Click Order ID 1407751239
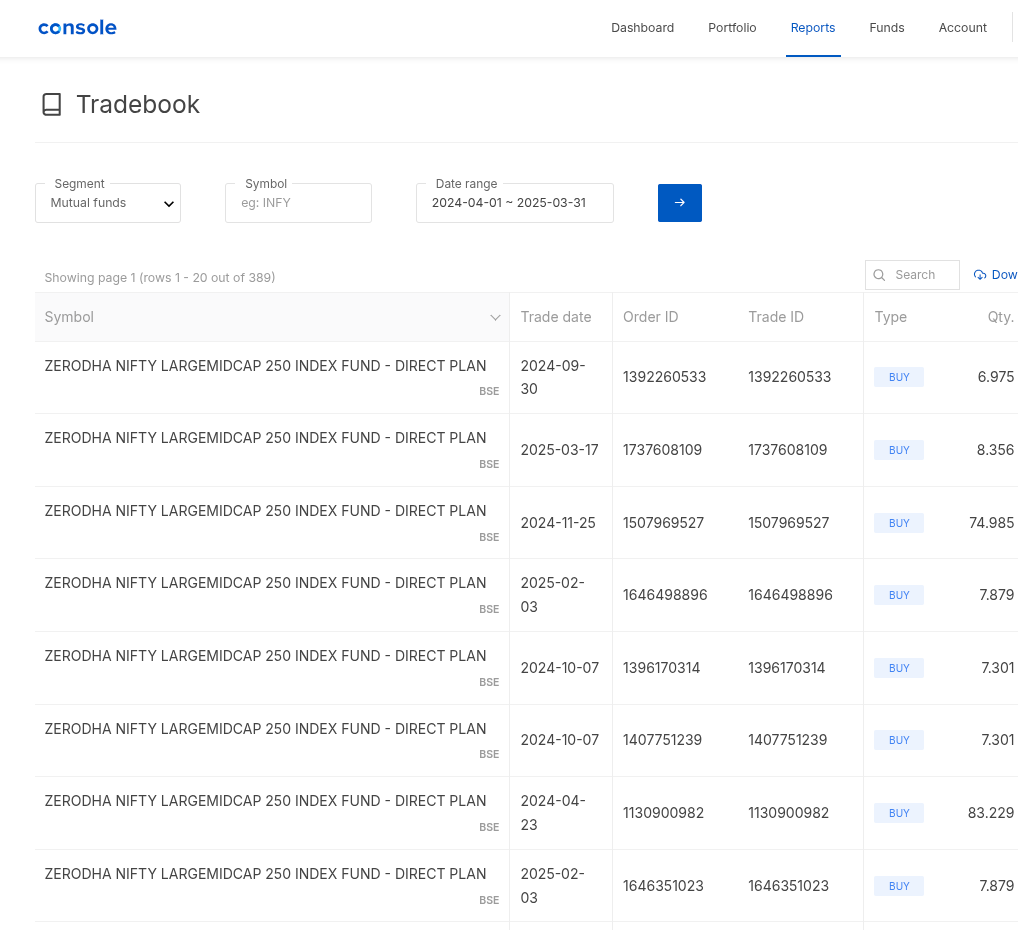Screen dimensions: 1018x930 (x=662, y=740)
